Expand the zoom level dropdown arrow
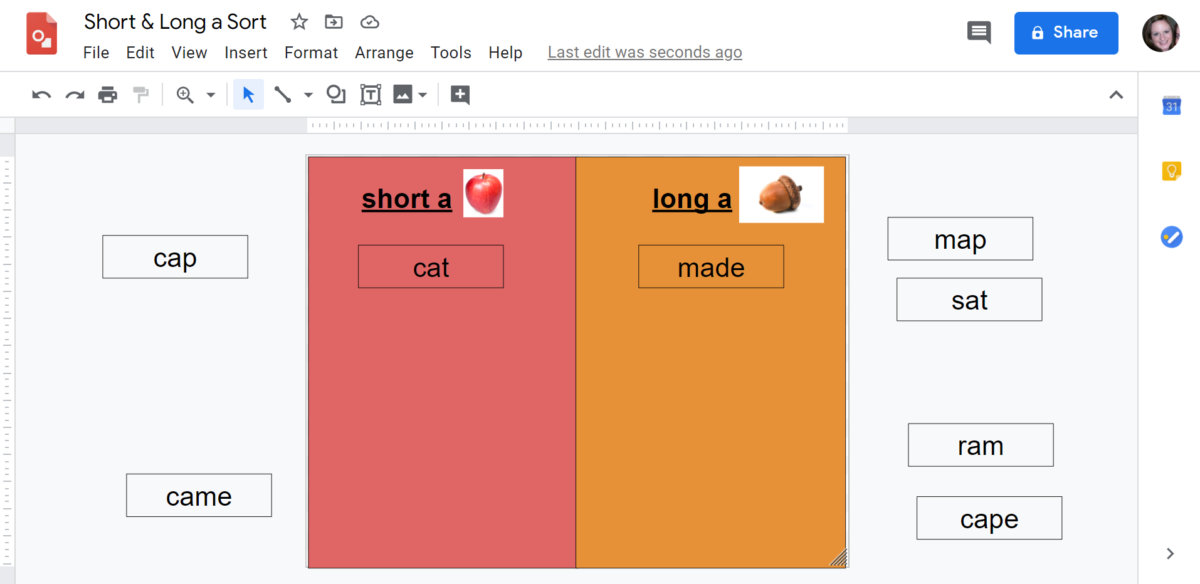This screenshot has height=584, width=1200. coord(211,96)
